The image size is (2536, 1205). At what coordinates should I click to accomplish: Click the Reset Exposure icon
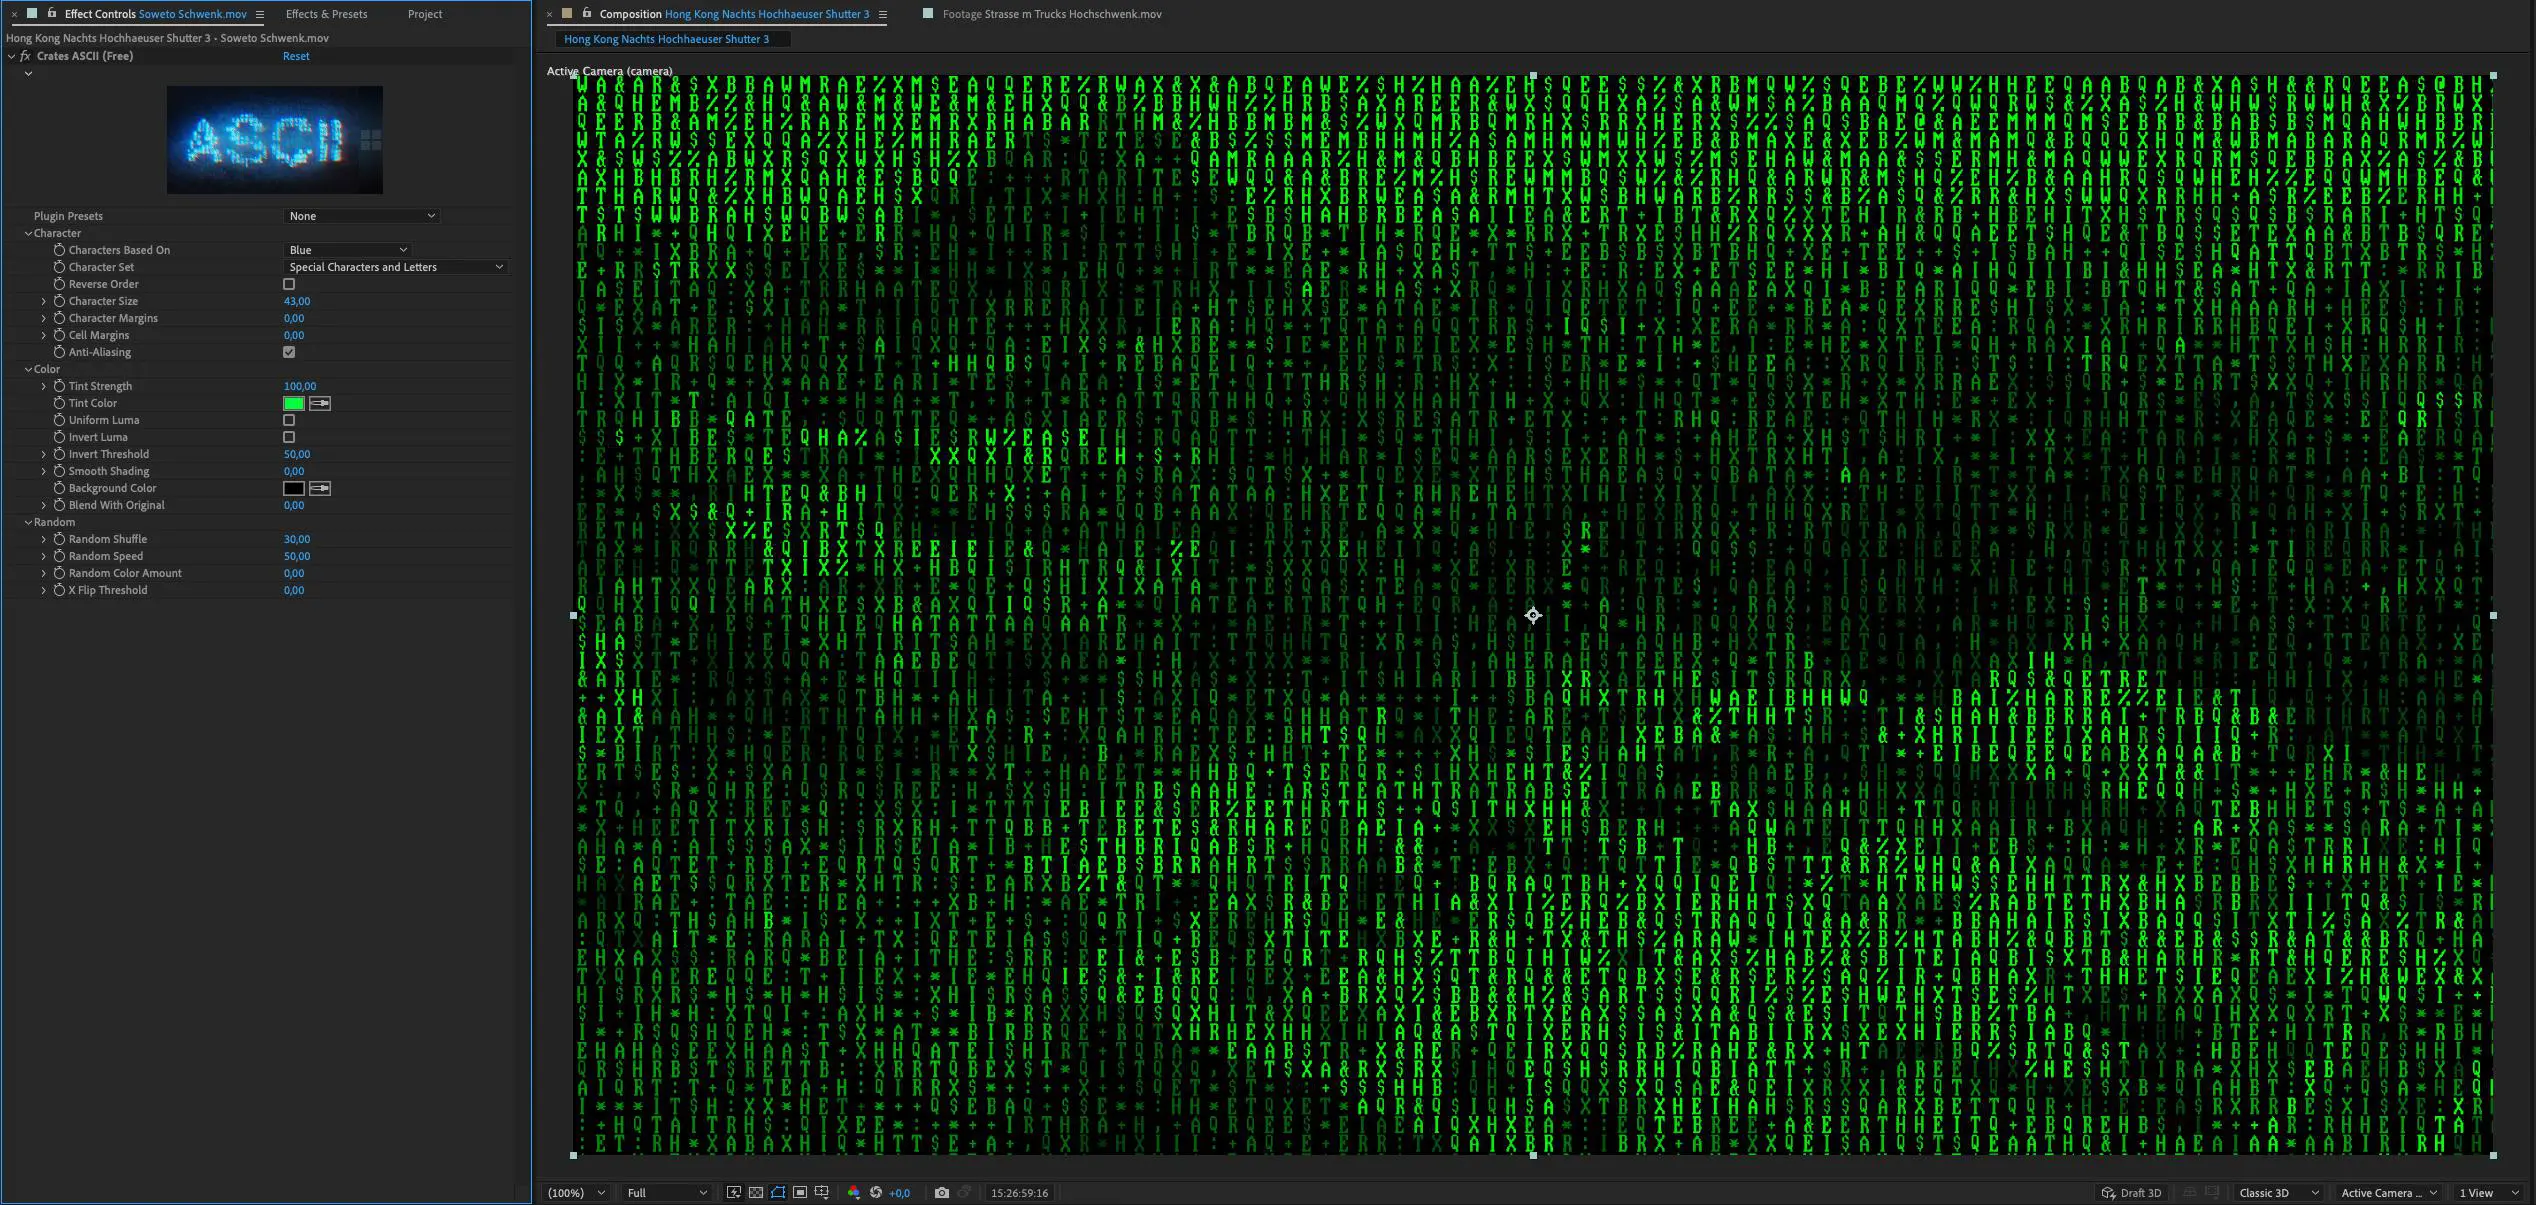pyautogui.click(x=876, y=1192)
